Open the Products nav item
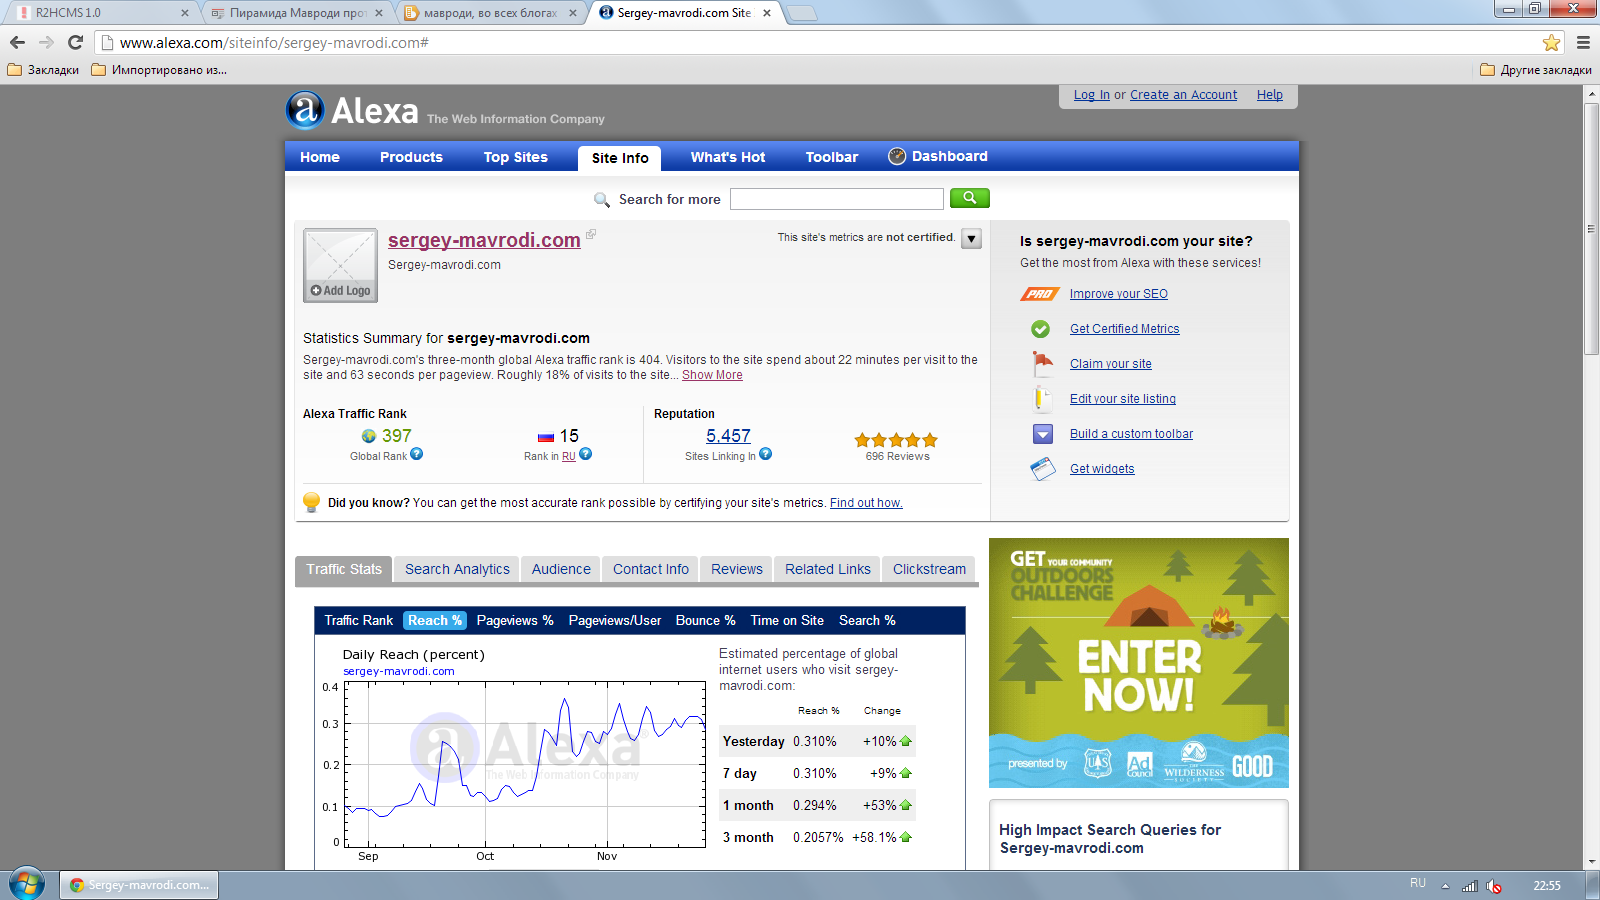 [411, 157]
